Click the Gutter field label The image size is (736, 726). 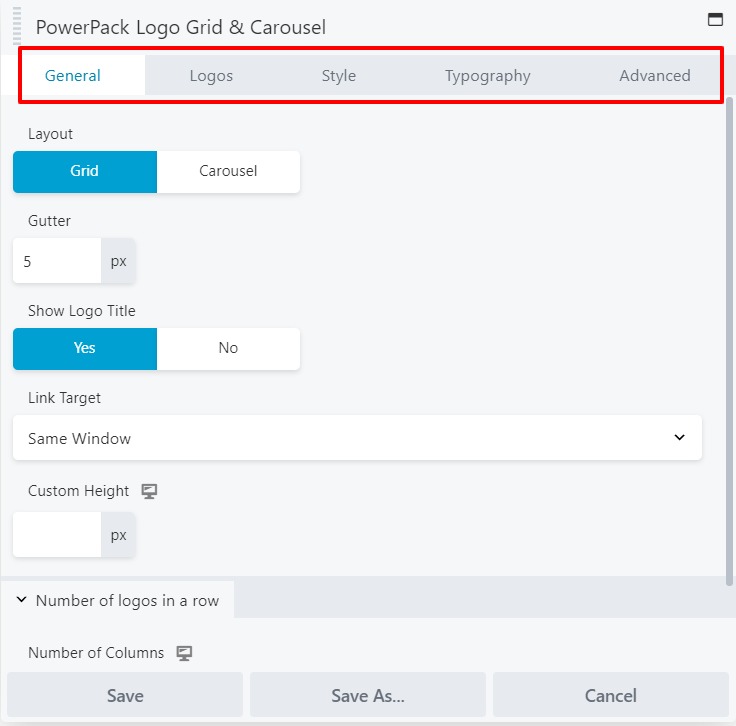pos(49,221)
